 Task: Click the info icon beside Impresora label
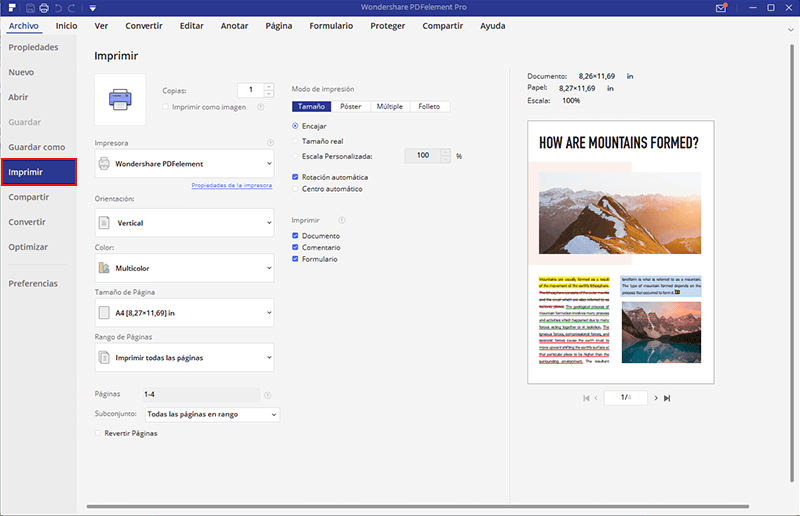pos(270,143)
